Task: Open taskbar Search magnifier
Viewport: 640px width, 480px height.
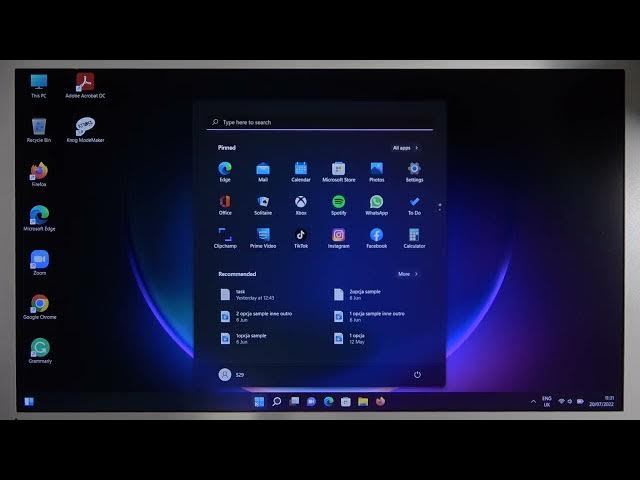Action: coord(277,402)
